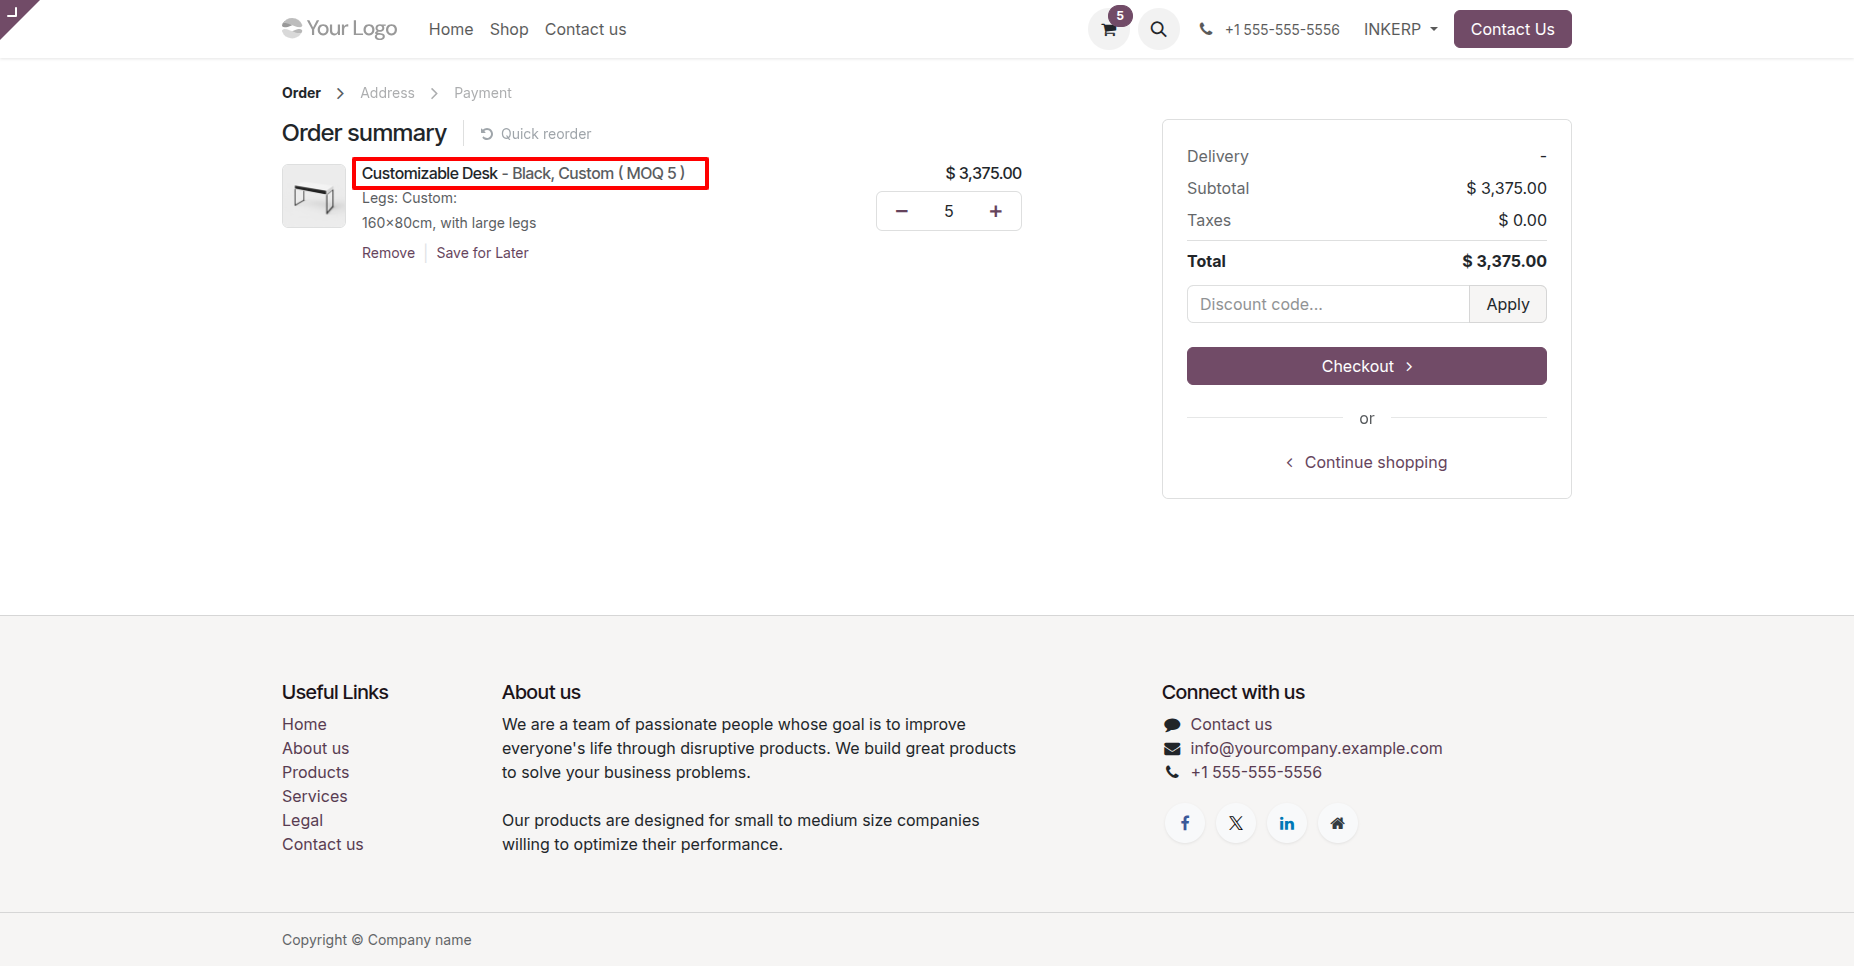The height and width of the screenshot is (966, 1854).
Task: Open Useful Links Contact us link
Action: (x=322, y=844)
